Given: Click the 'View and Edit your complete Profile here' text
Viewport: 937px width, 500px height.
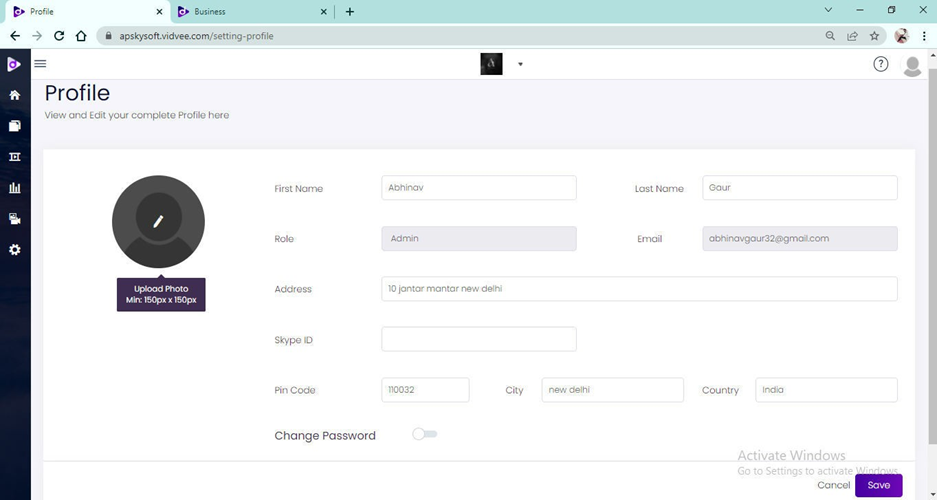Looking at the screenshot, I should point(137,115).
